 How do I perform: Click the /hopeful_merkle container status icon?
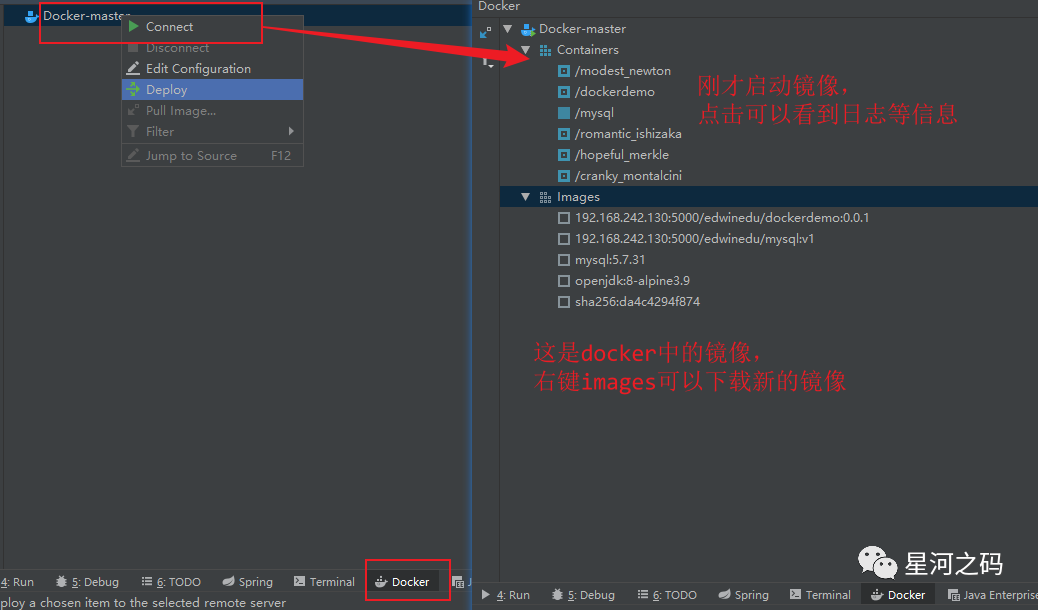(564, 155)
